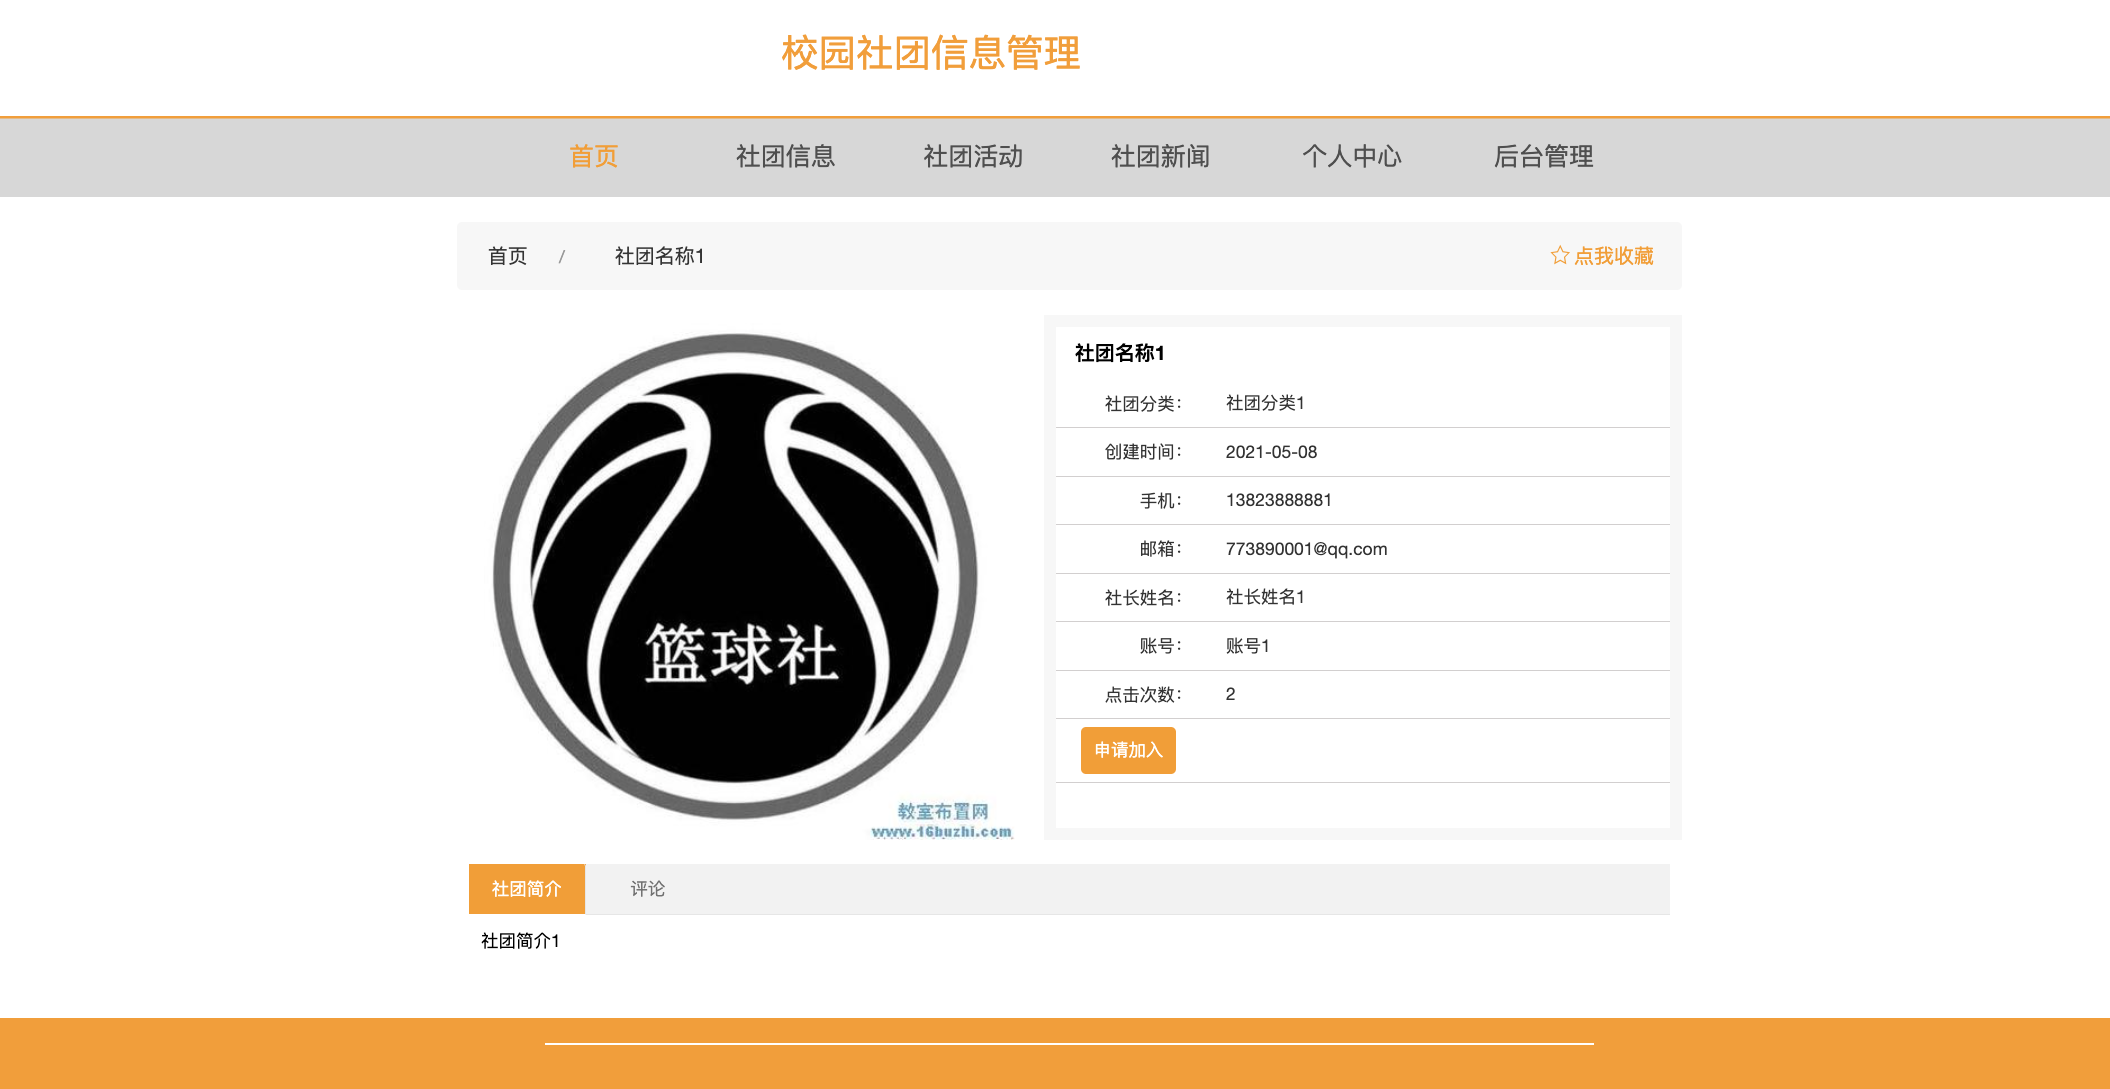Click the 手机: label
The width and height of the screenshot is (2110, 1089).
pos(1161,501)
